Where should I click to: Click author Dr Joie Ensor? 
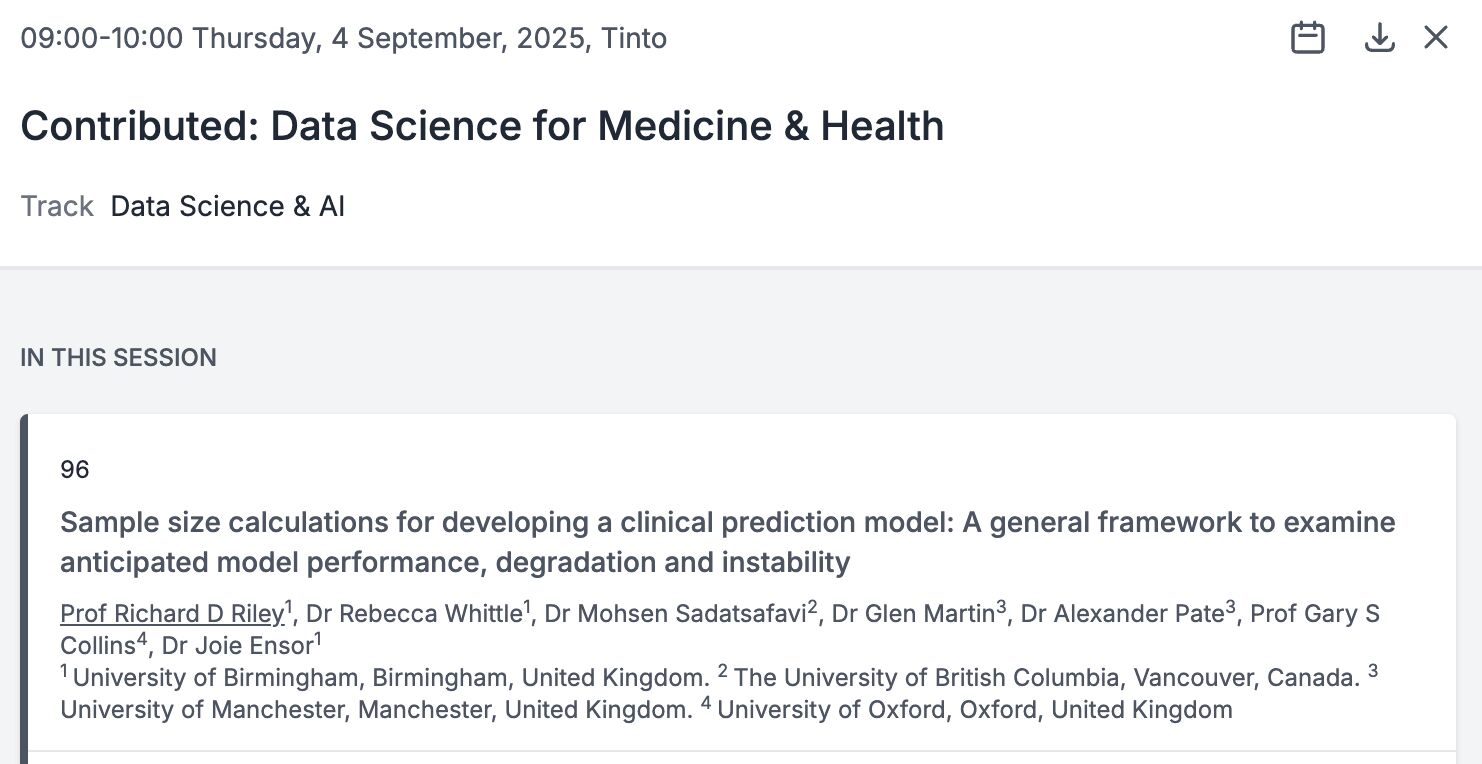237,645
